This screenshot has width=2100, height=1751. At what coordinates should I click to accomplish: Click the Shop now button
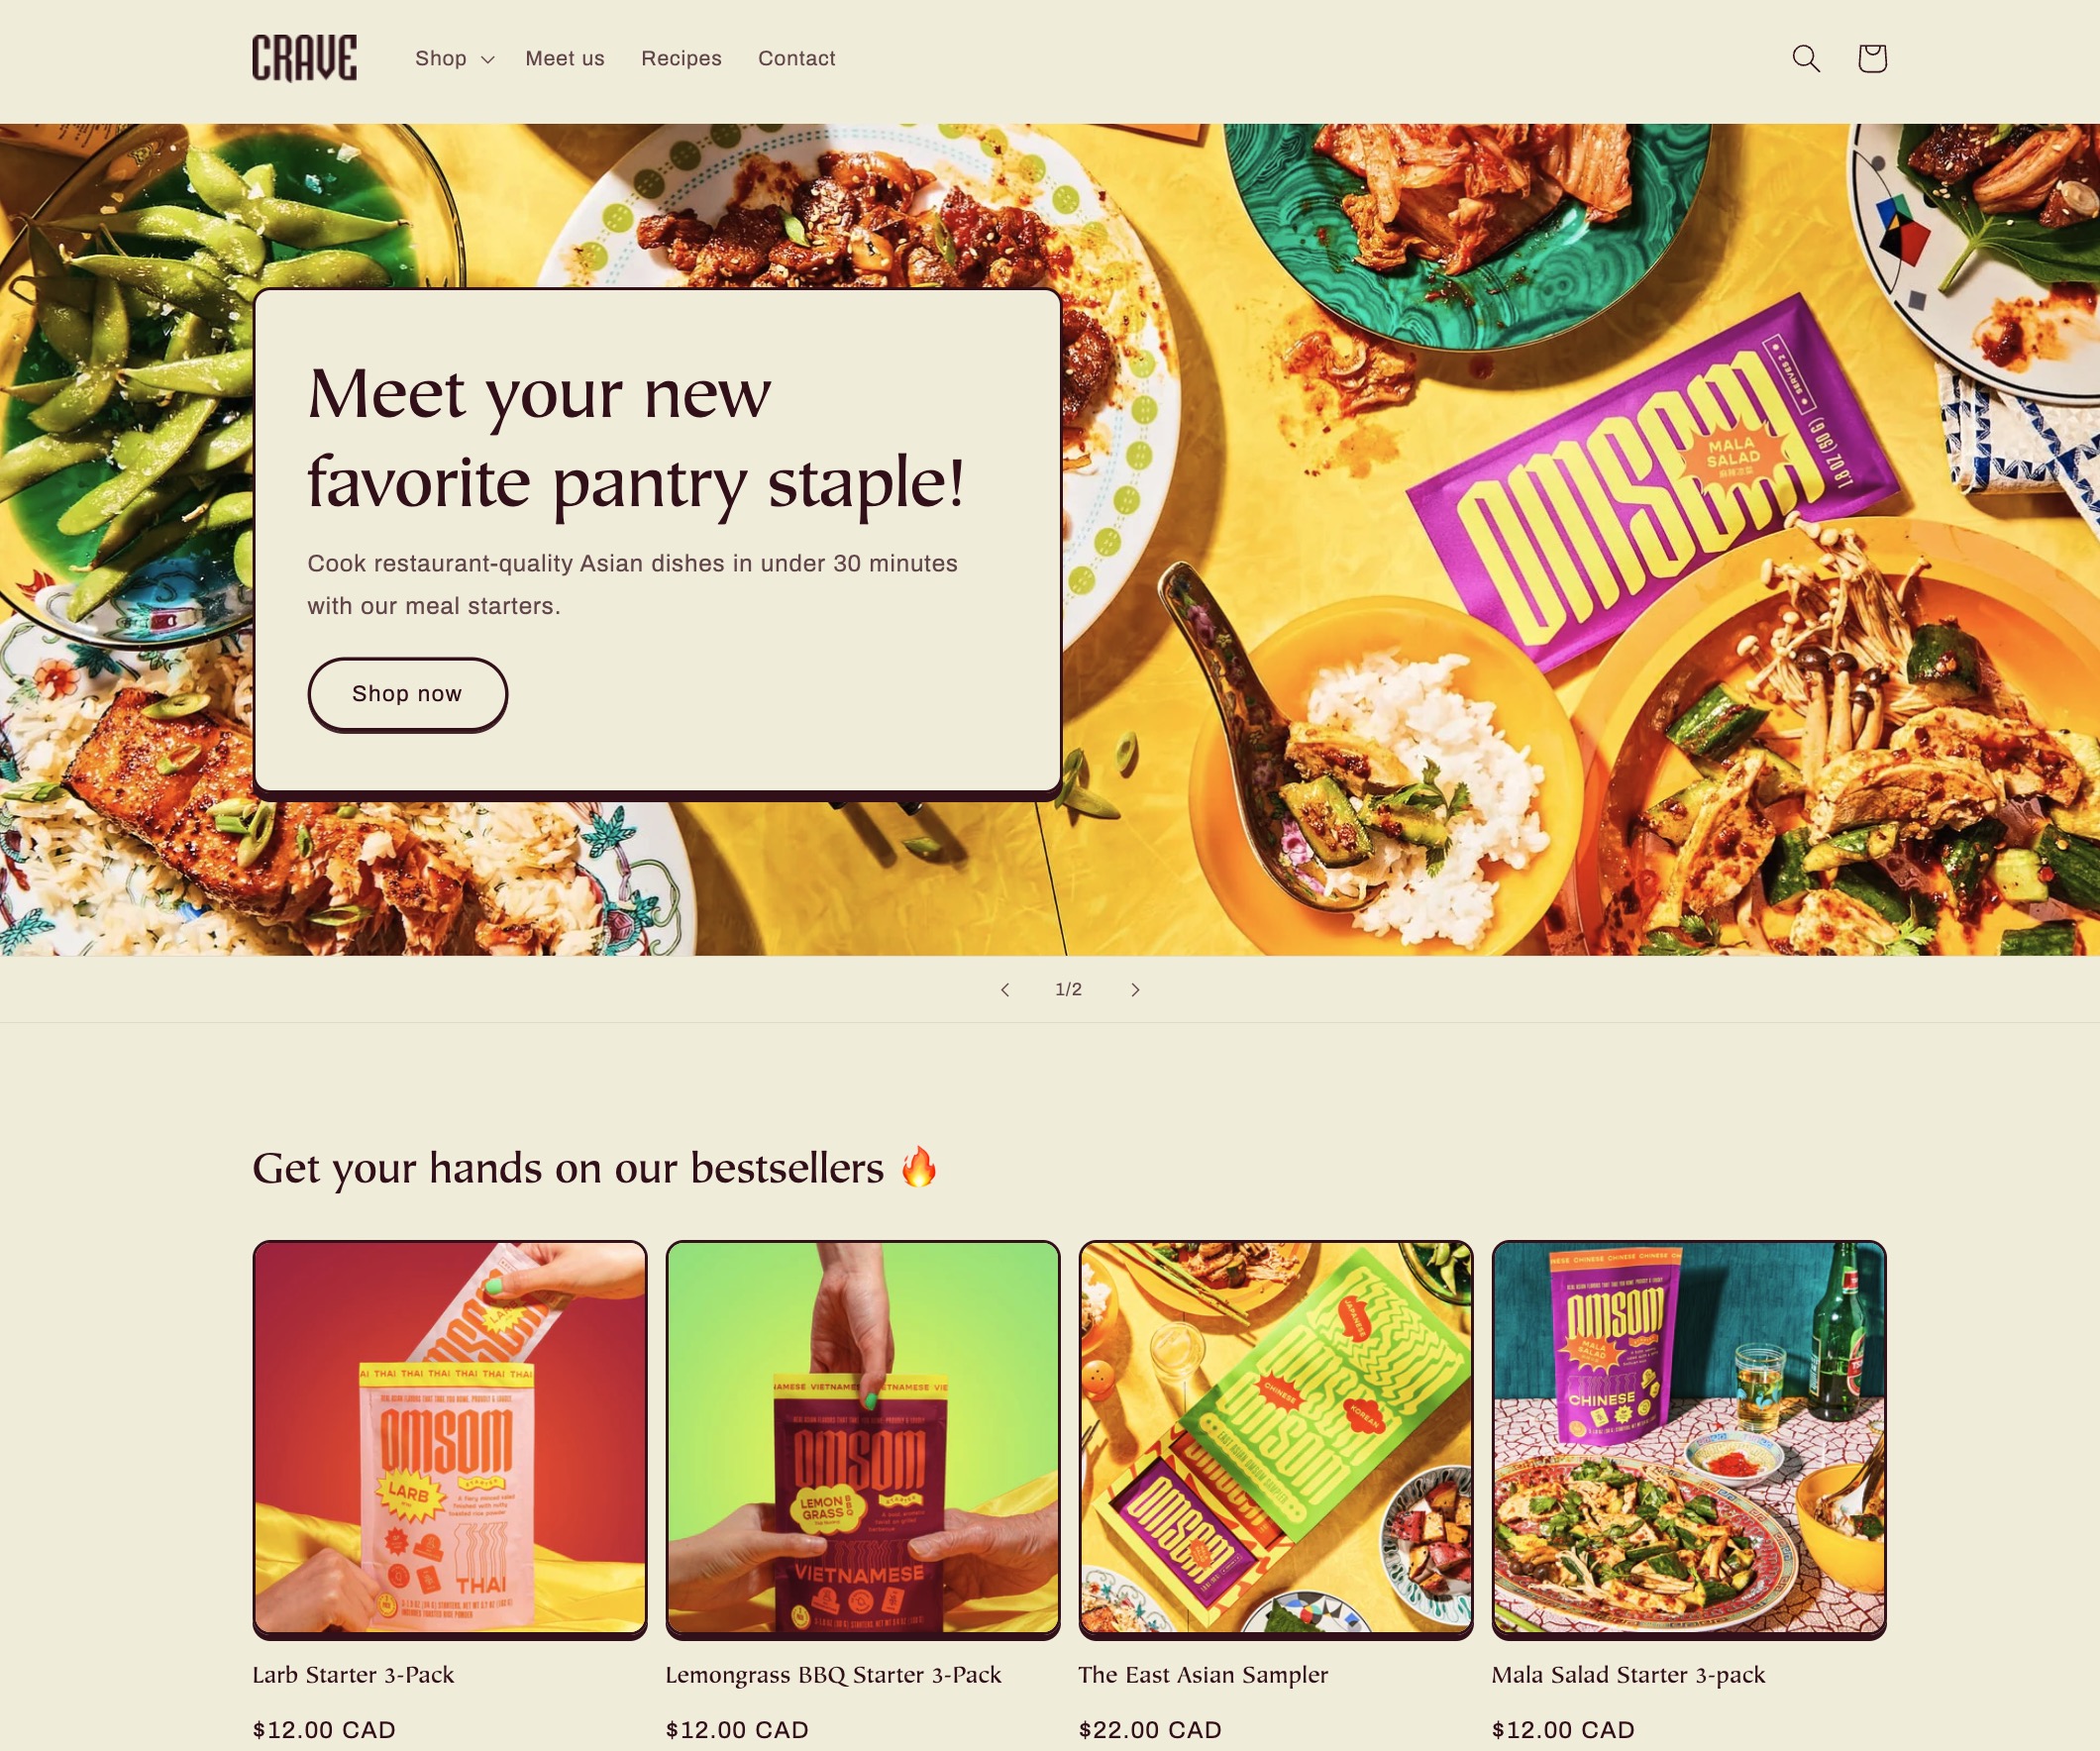407,693
